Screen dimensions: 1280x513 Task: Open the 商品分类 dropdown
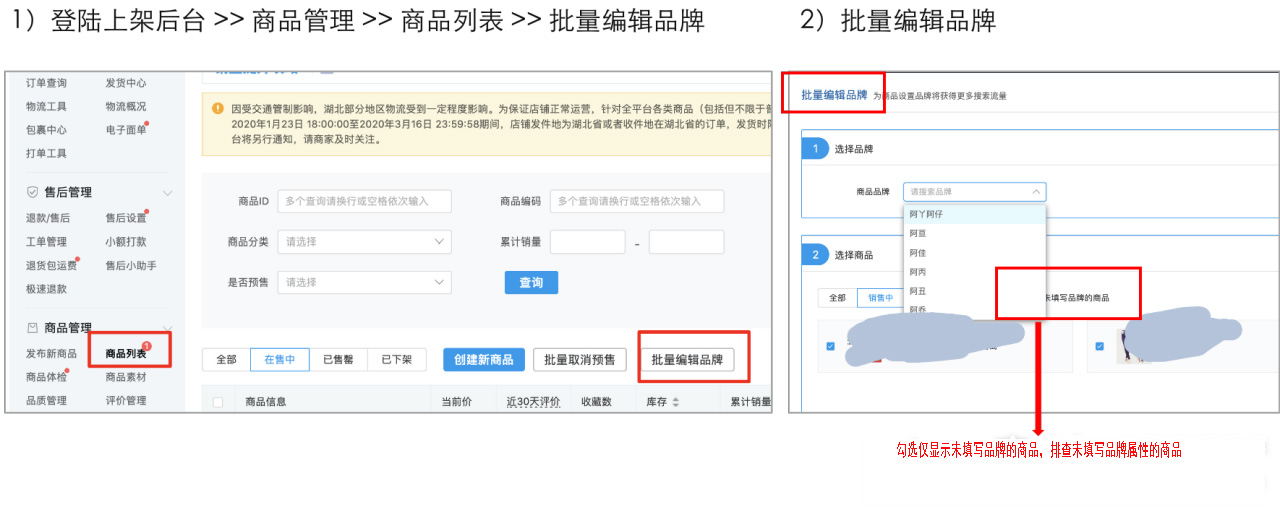(x=364, y=242)
